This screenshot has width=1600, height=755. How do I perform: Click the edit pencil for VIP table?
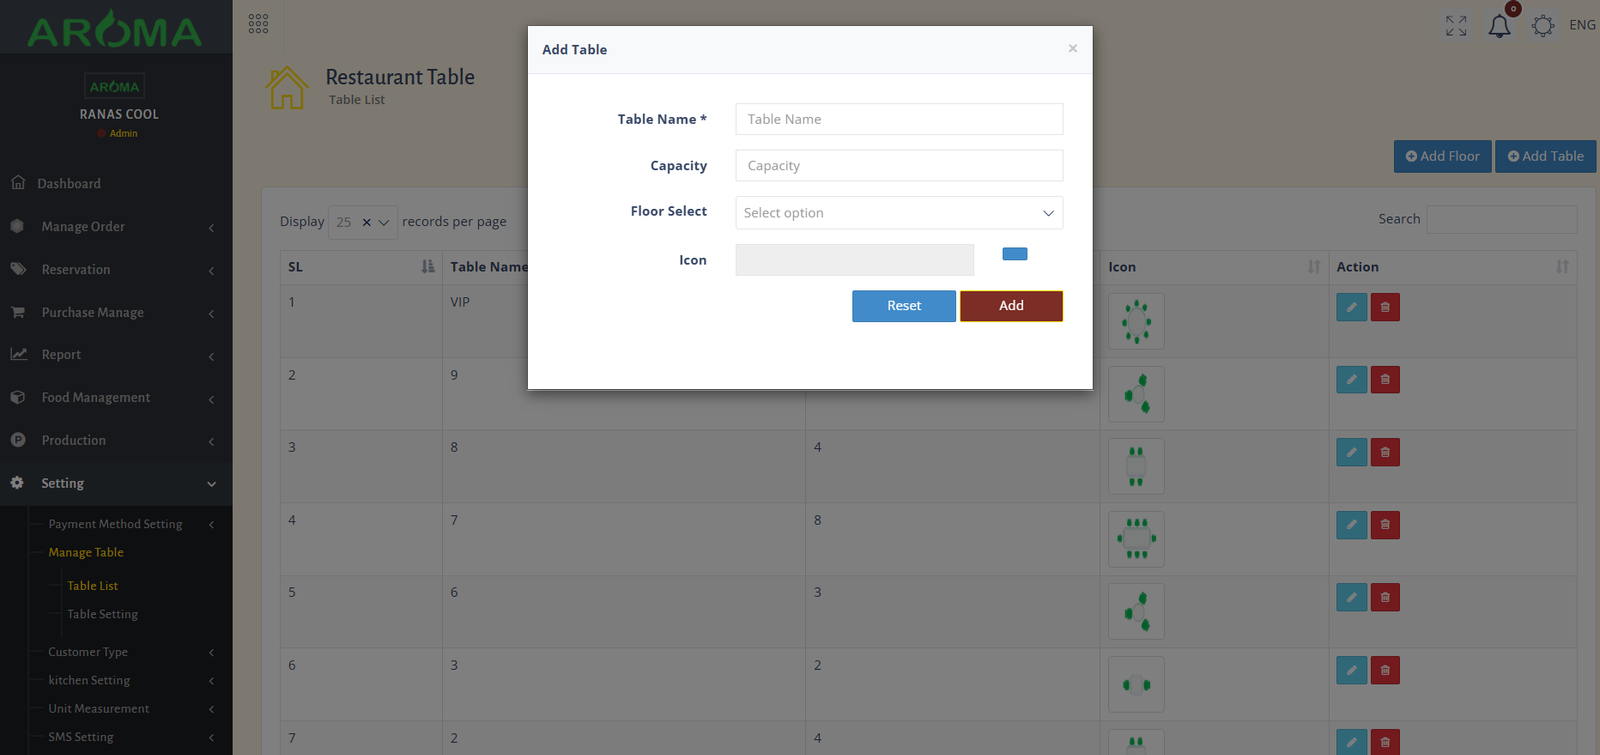point(1351,307)
